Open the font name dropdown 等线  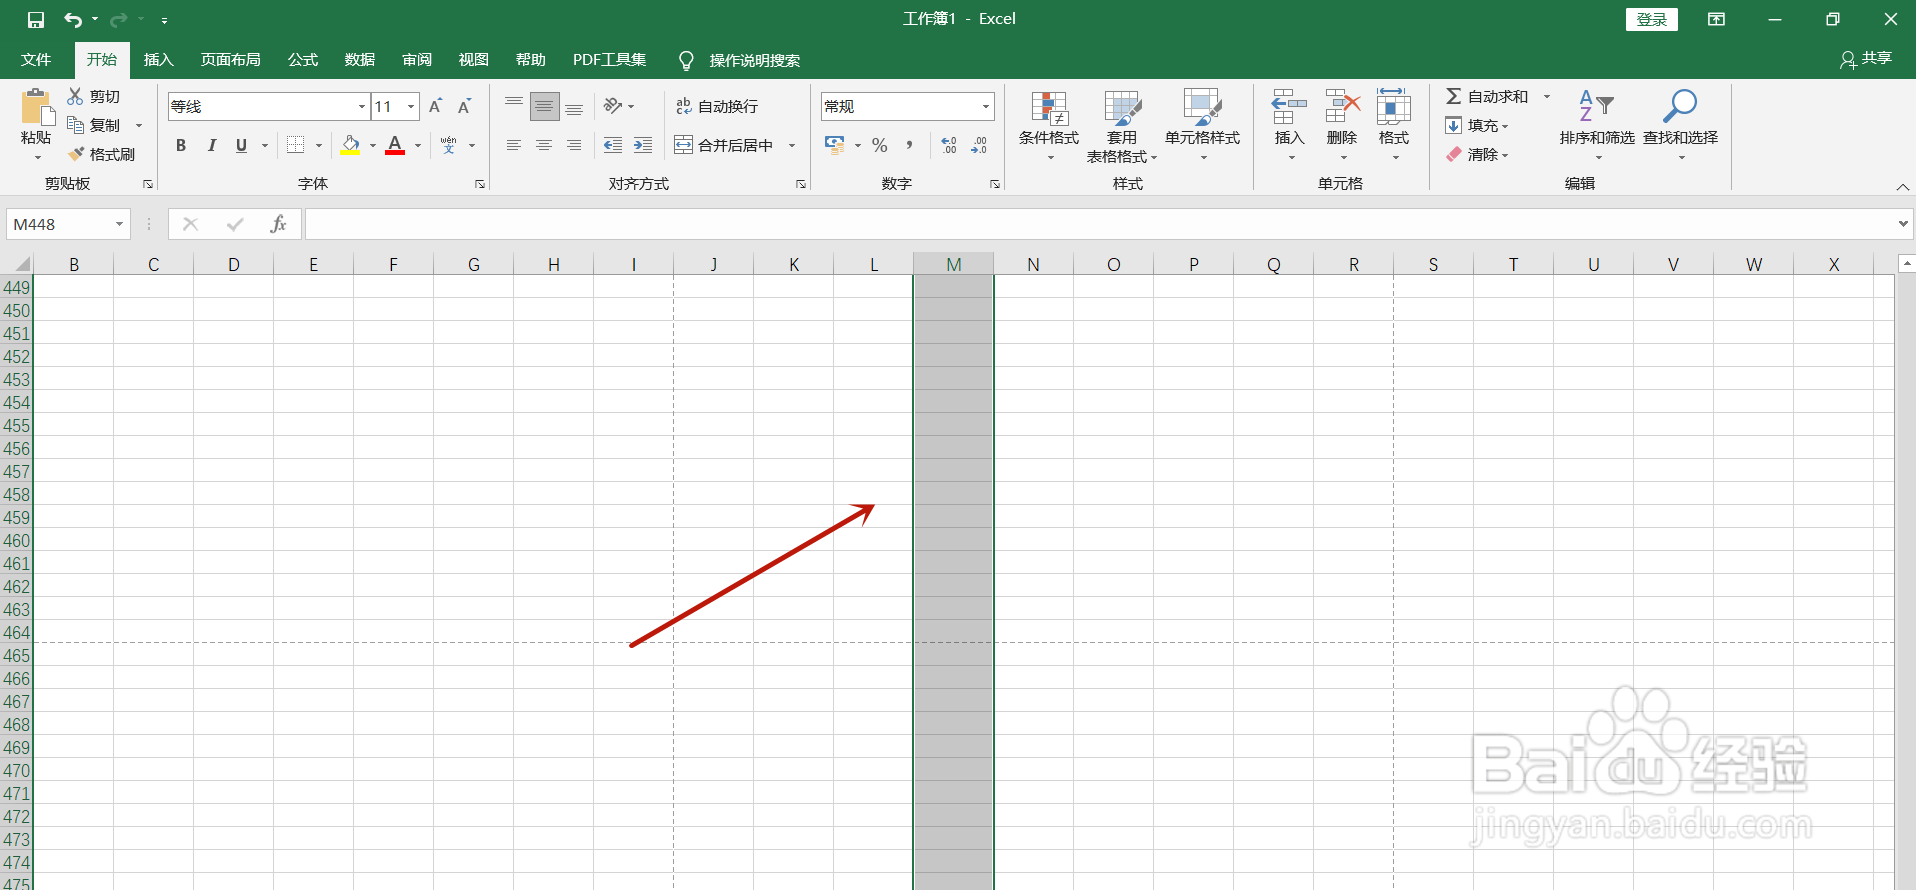[x=362, y=106]
